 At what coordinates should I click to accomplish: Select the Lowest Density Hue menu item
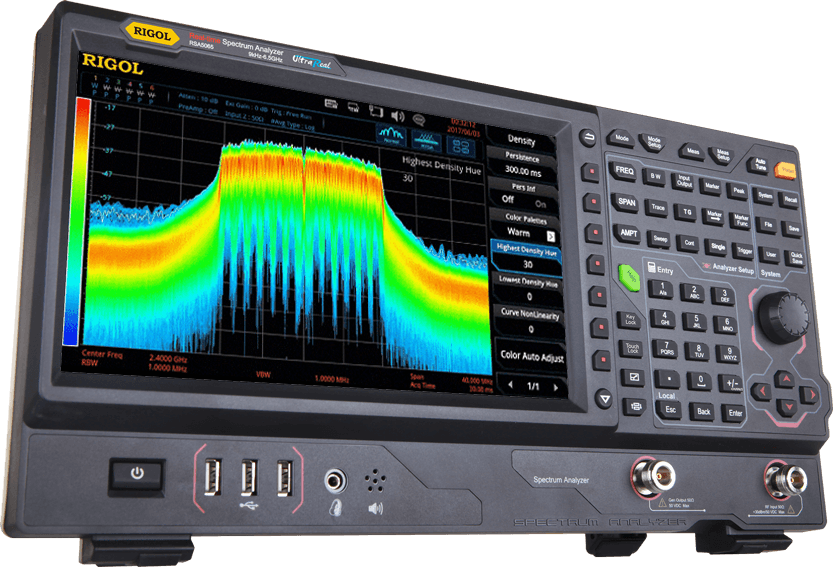(x=529, y=290)
